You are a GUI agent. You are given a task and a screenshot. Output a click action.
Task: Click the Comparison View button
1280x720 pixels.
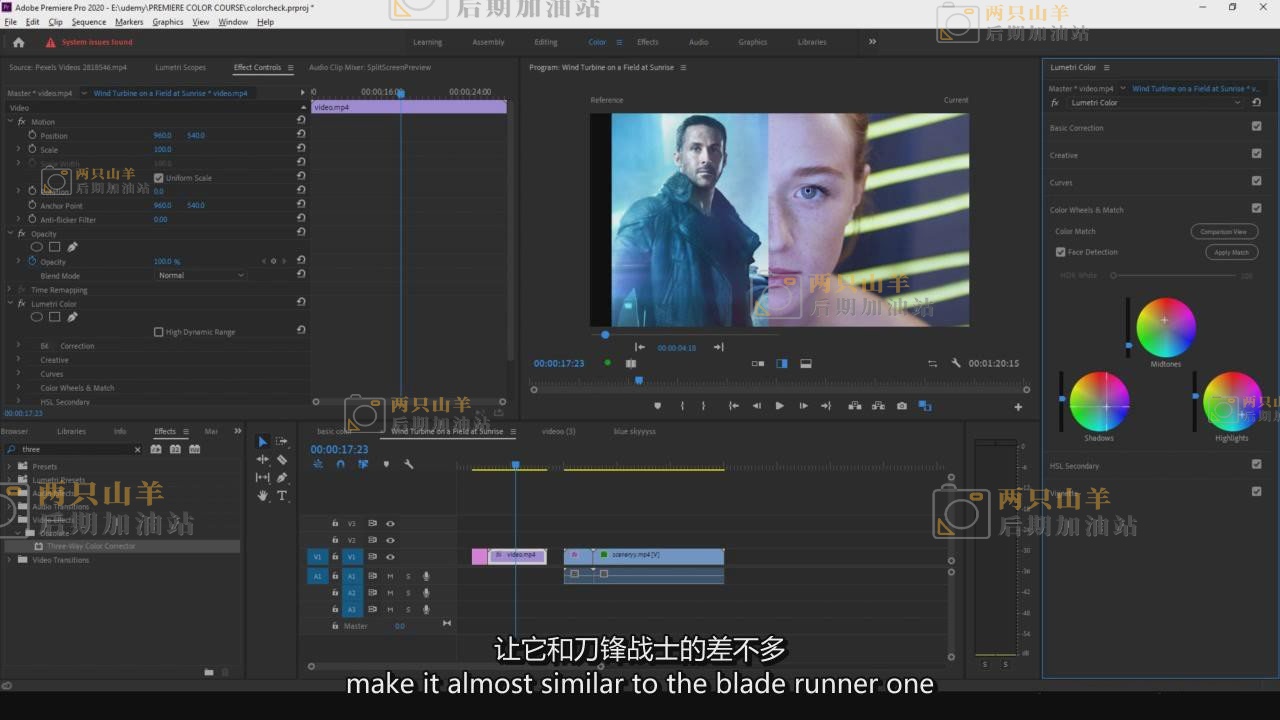click(x=1223, y=231)
